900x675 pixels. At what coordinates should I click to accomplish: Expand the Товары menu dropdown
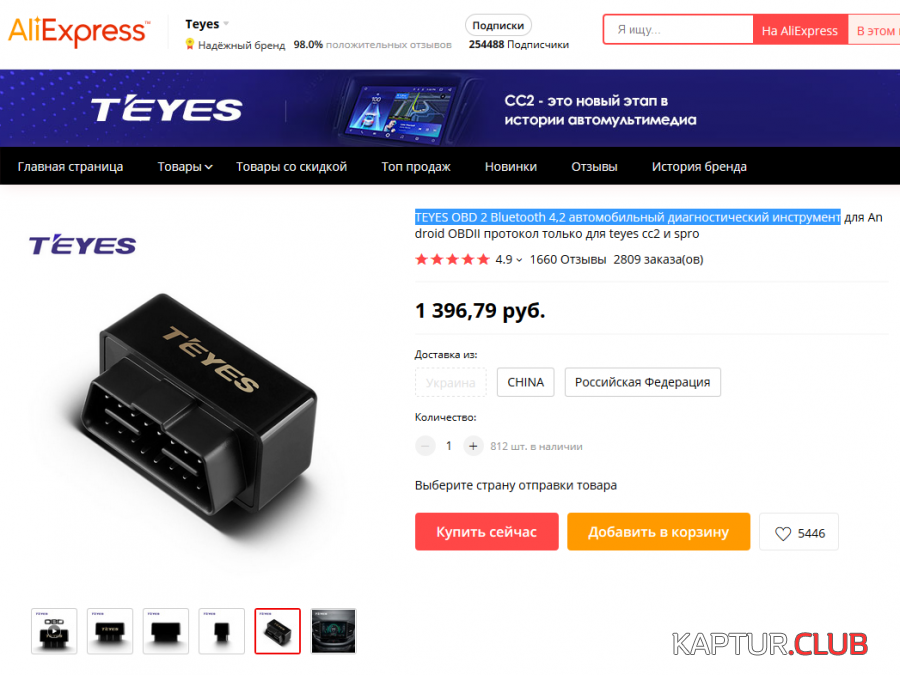click(185, 166)
